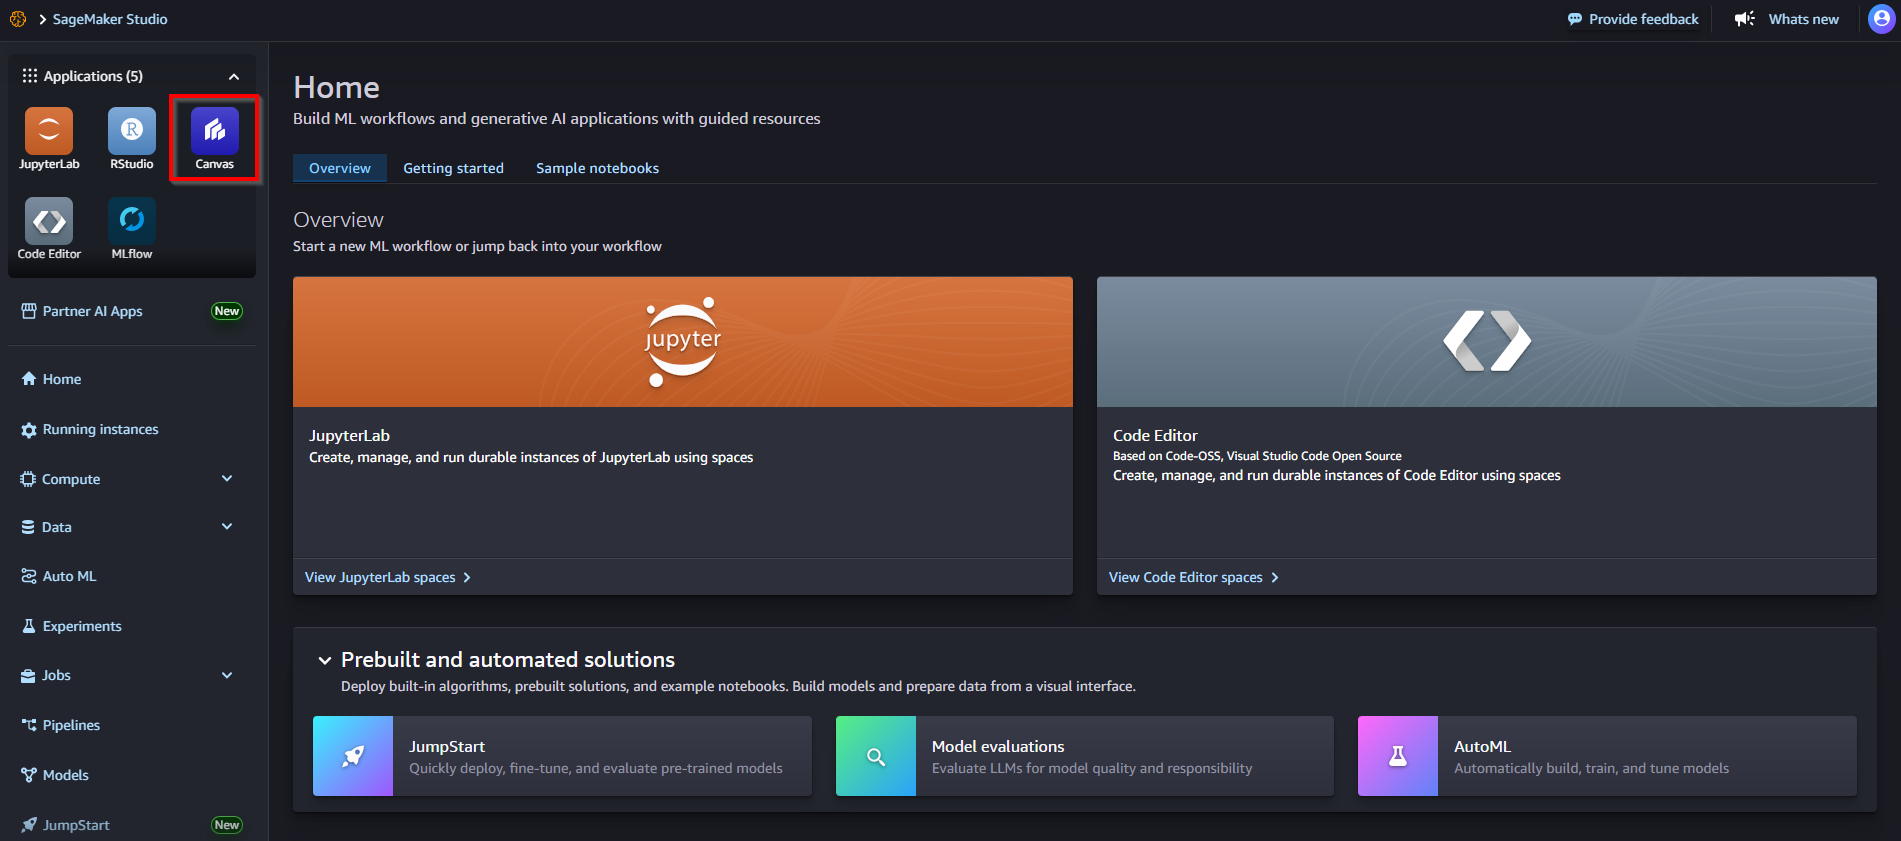Open the Canvas application
The image size is (1901, 841).
[x=215, y=131]
